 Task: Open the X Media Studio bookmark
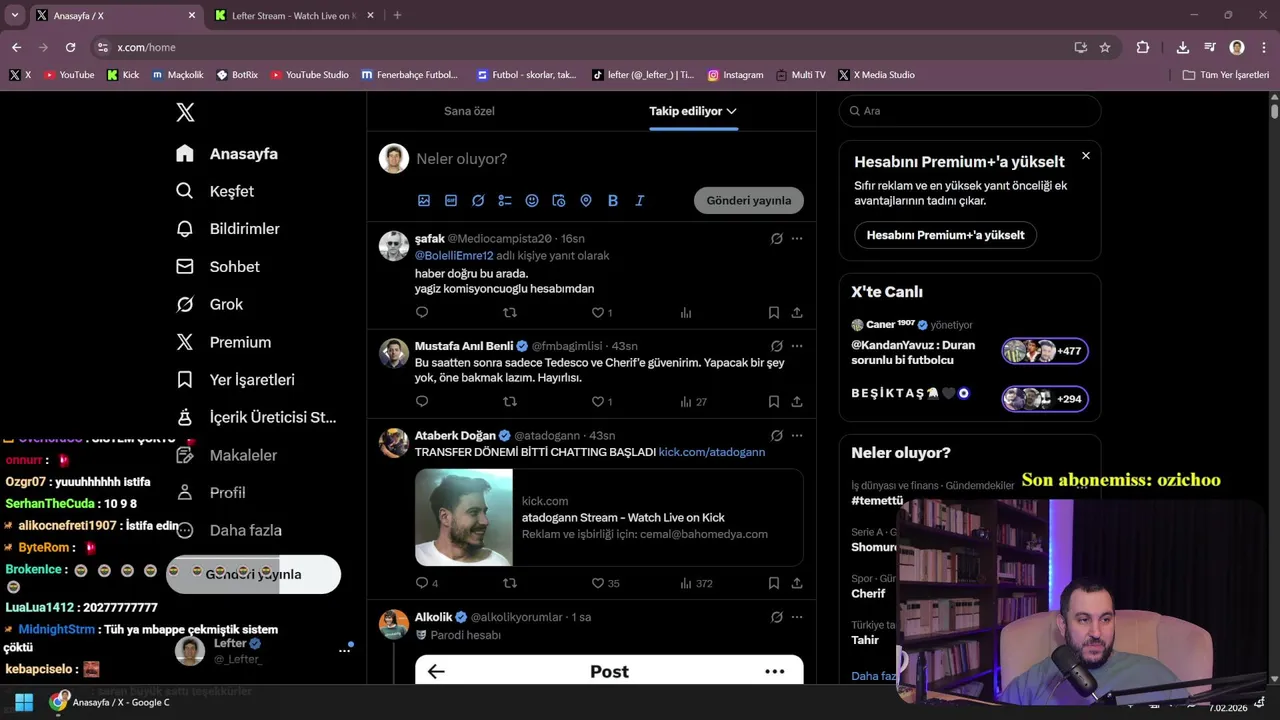(877, 75)
